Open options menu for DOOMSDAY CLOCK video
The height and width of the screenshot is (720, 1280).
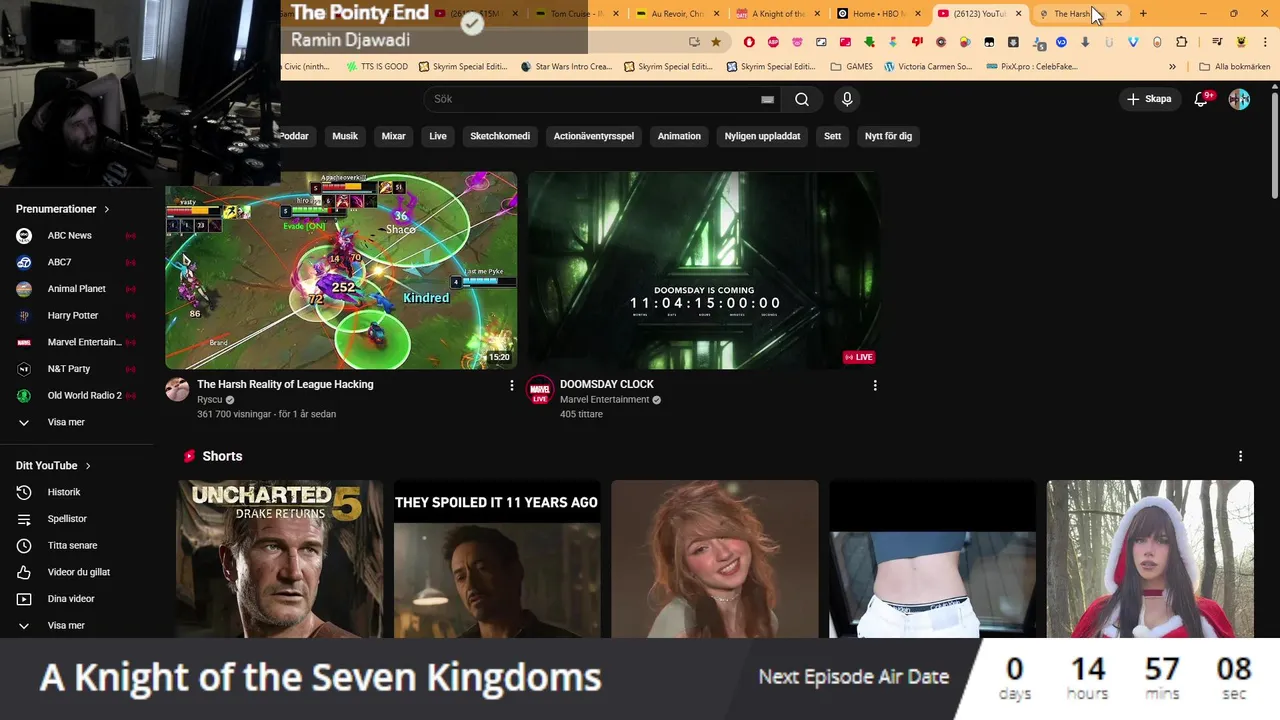click(x=875, y=385)
